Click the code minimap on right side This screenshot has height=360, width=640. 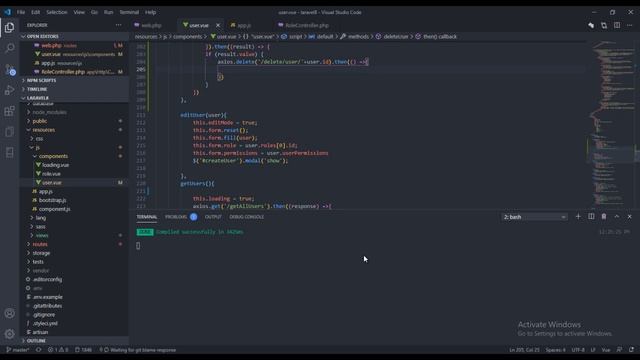[x=611, y=124]
